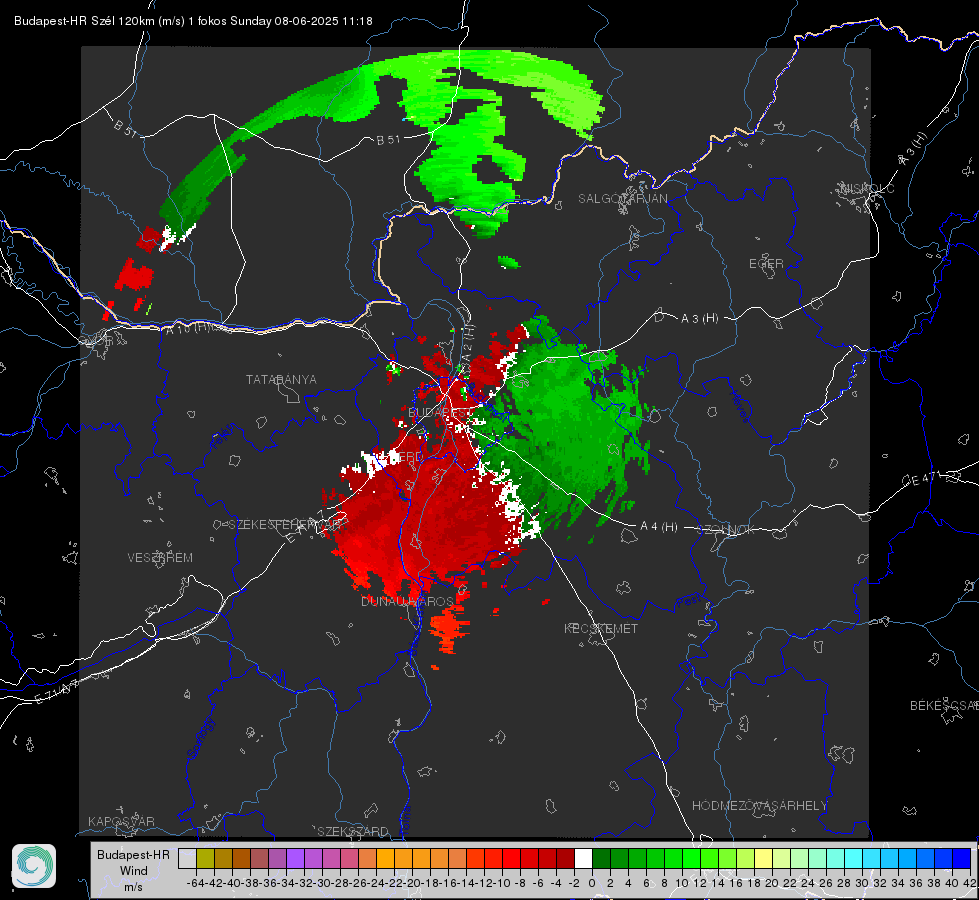
Task: Click the BEKESCSABA city label
Action: (x=944, y=706)
